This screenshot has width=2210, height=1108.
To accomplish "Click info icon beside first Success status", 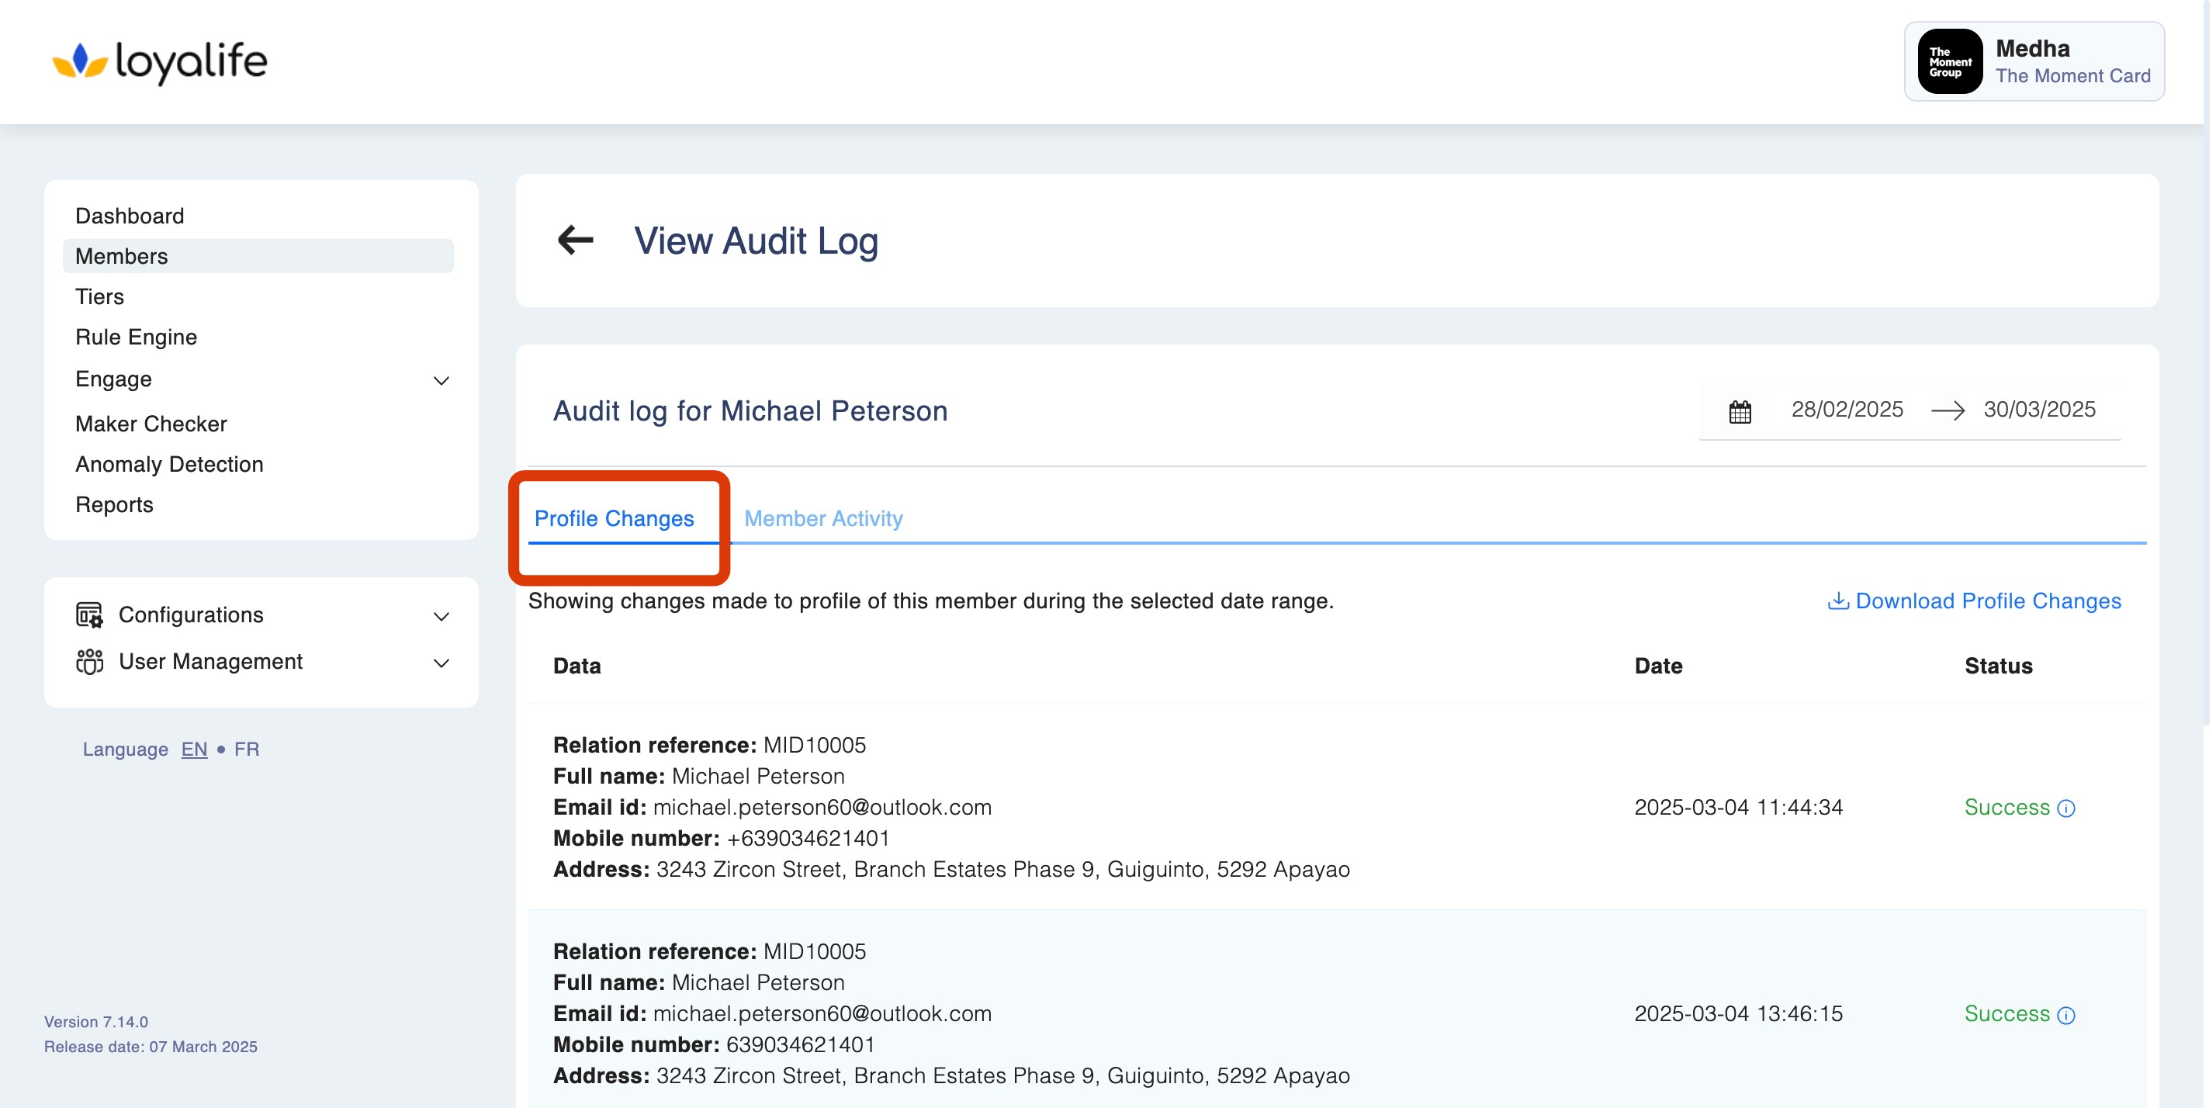I will (2067, 808).
